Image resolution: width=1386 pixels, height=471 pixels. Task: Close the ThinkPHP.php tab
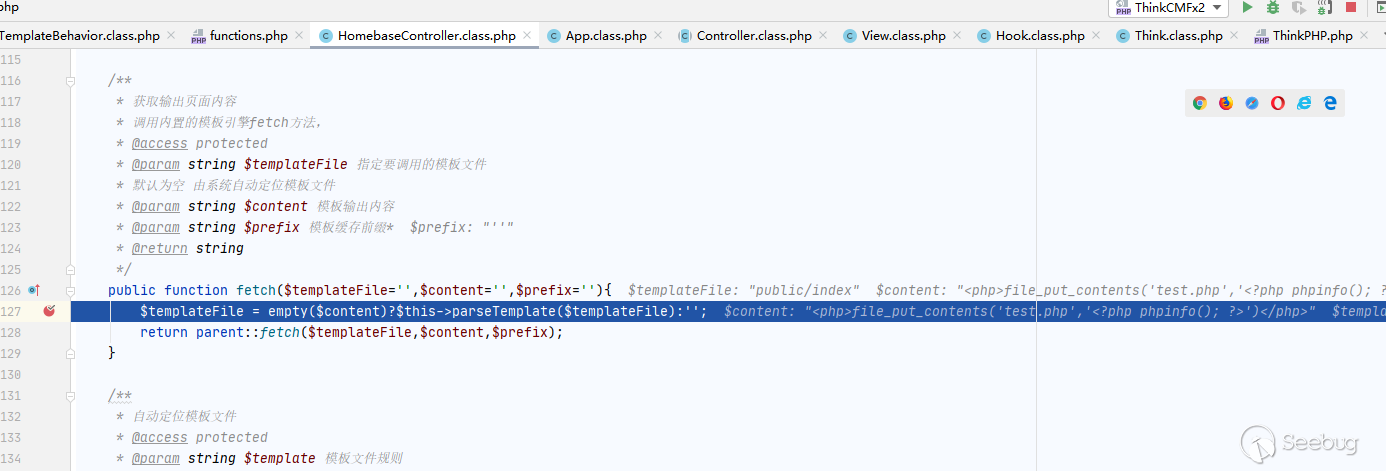click(1363, 36)
